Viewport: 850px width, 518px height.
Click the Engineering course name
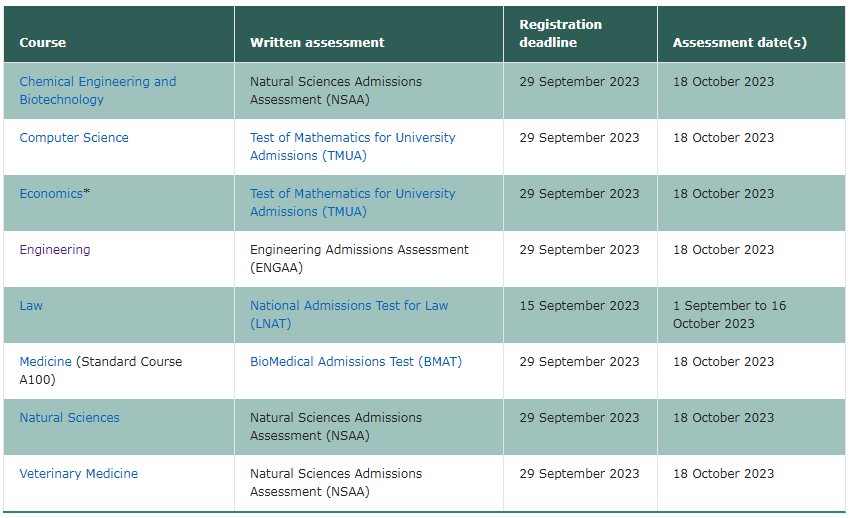point(55,250)
